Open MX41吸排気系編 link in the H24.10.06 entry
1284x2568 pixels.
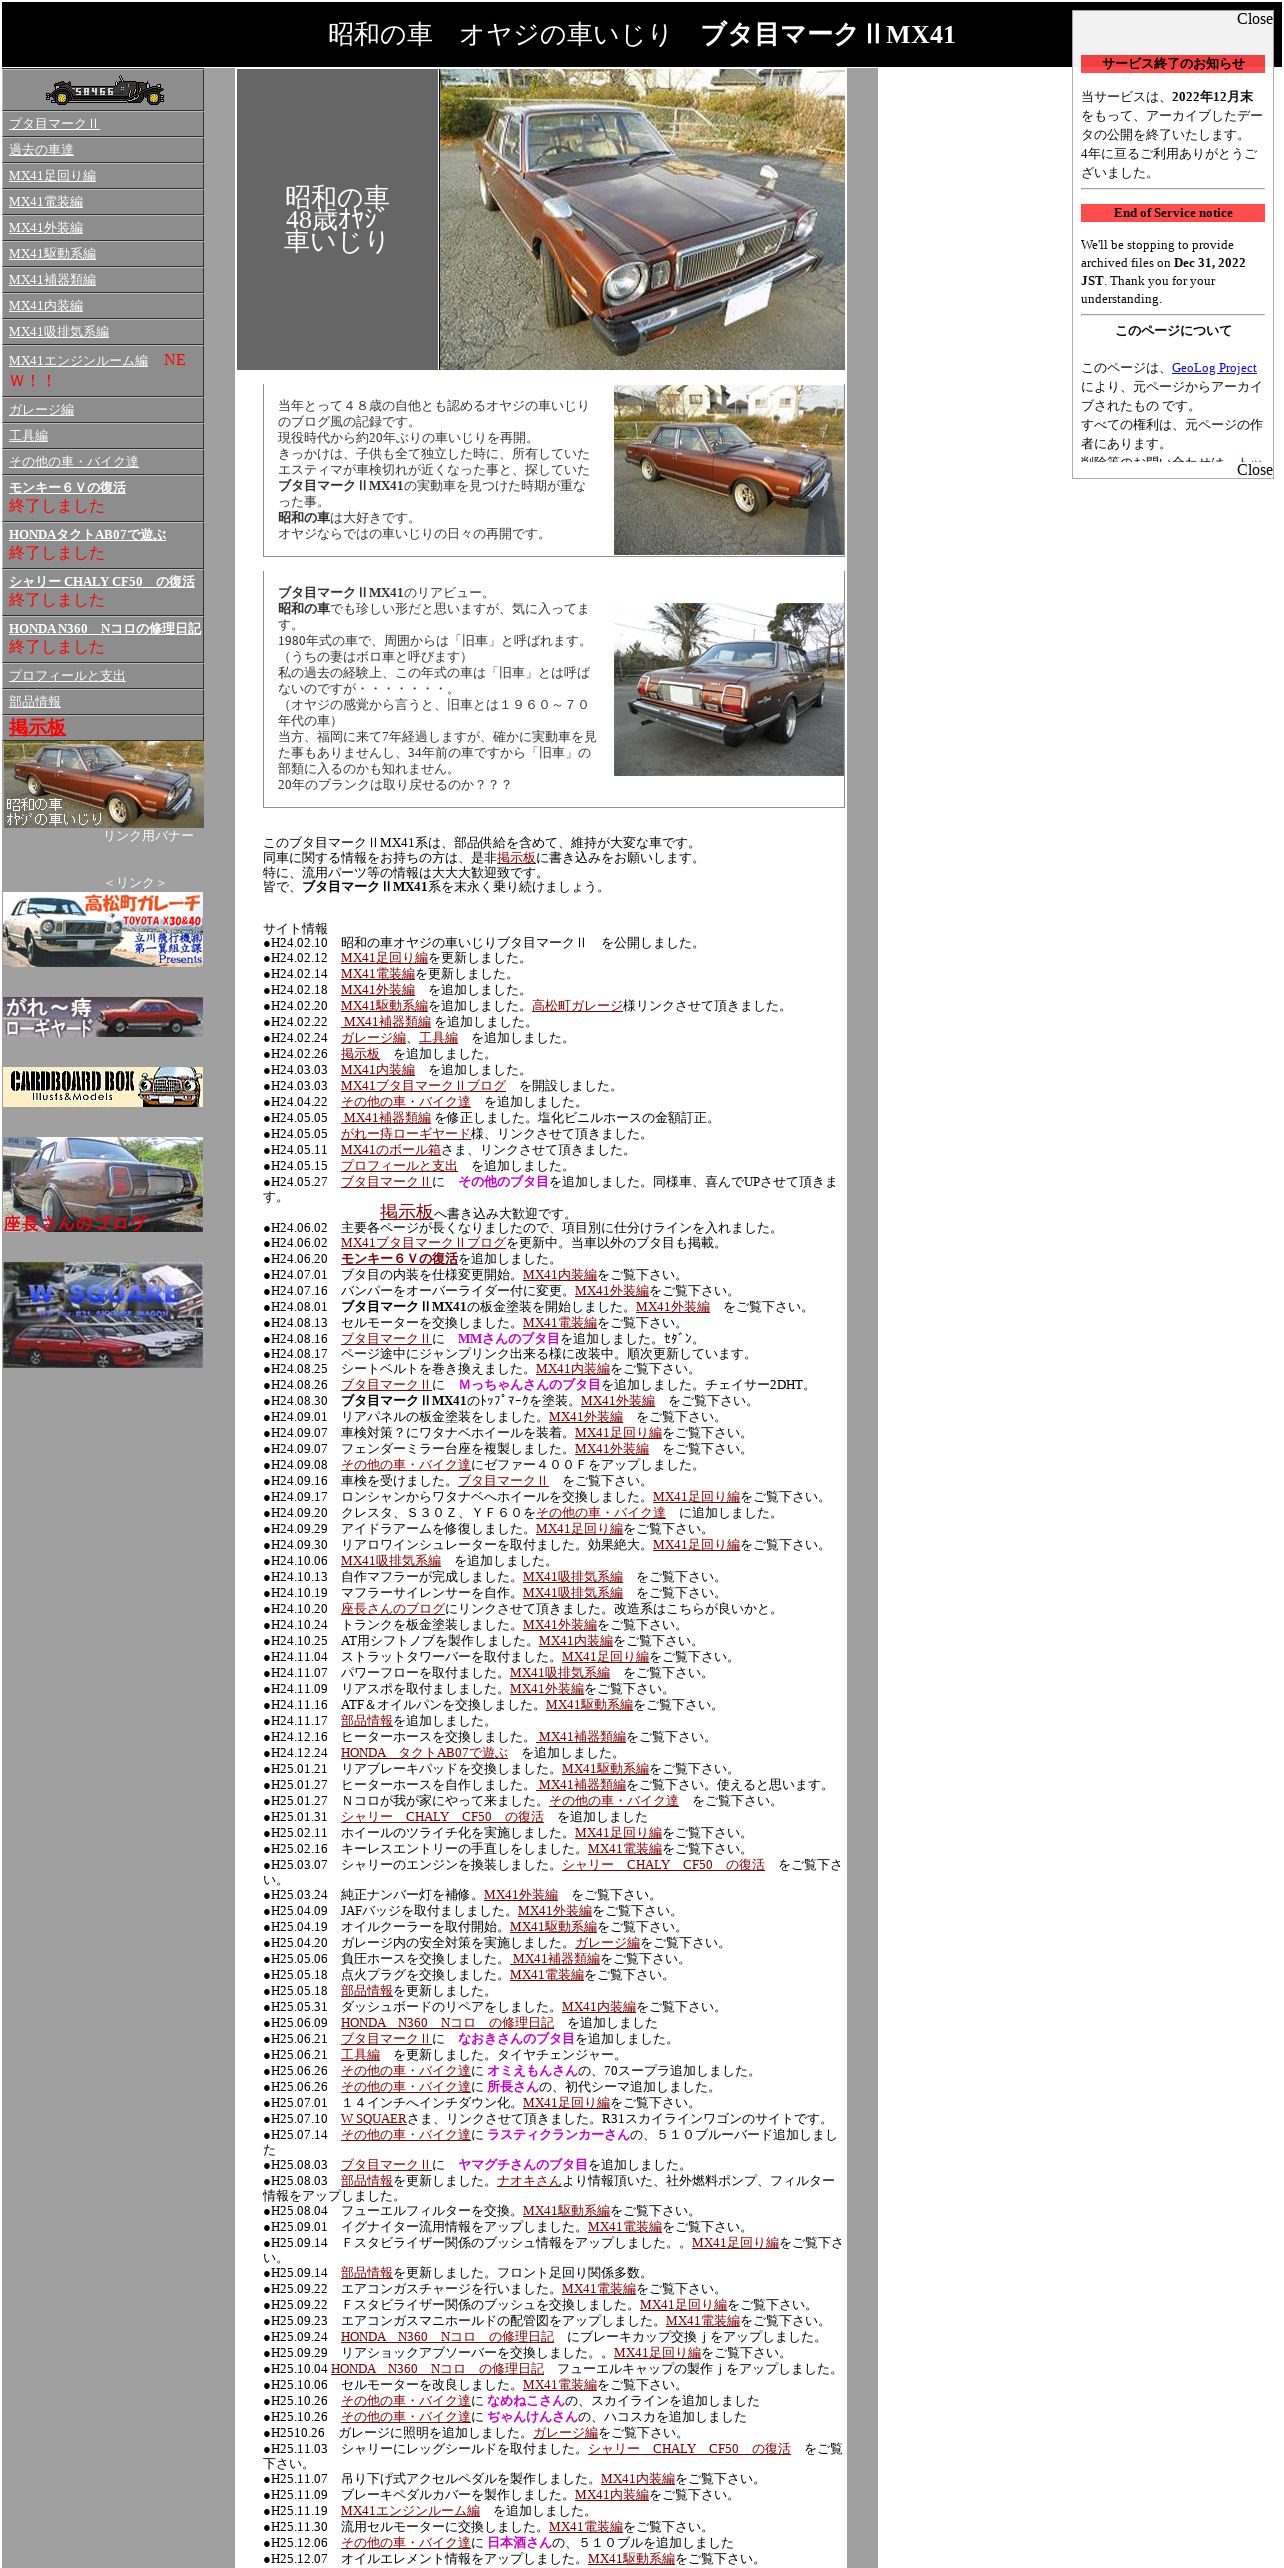391,1561
